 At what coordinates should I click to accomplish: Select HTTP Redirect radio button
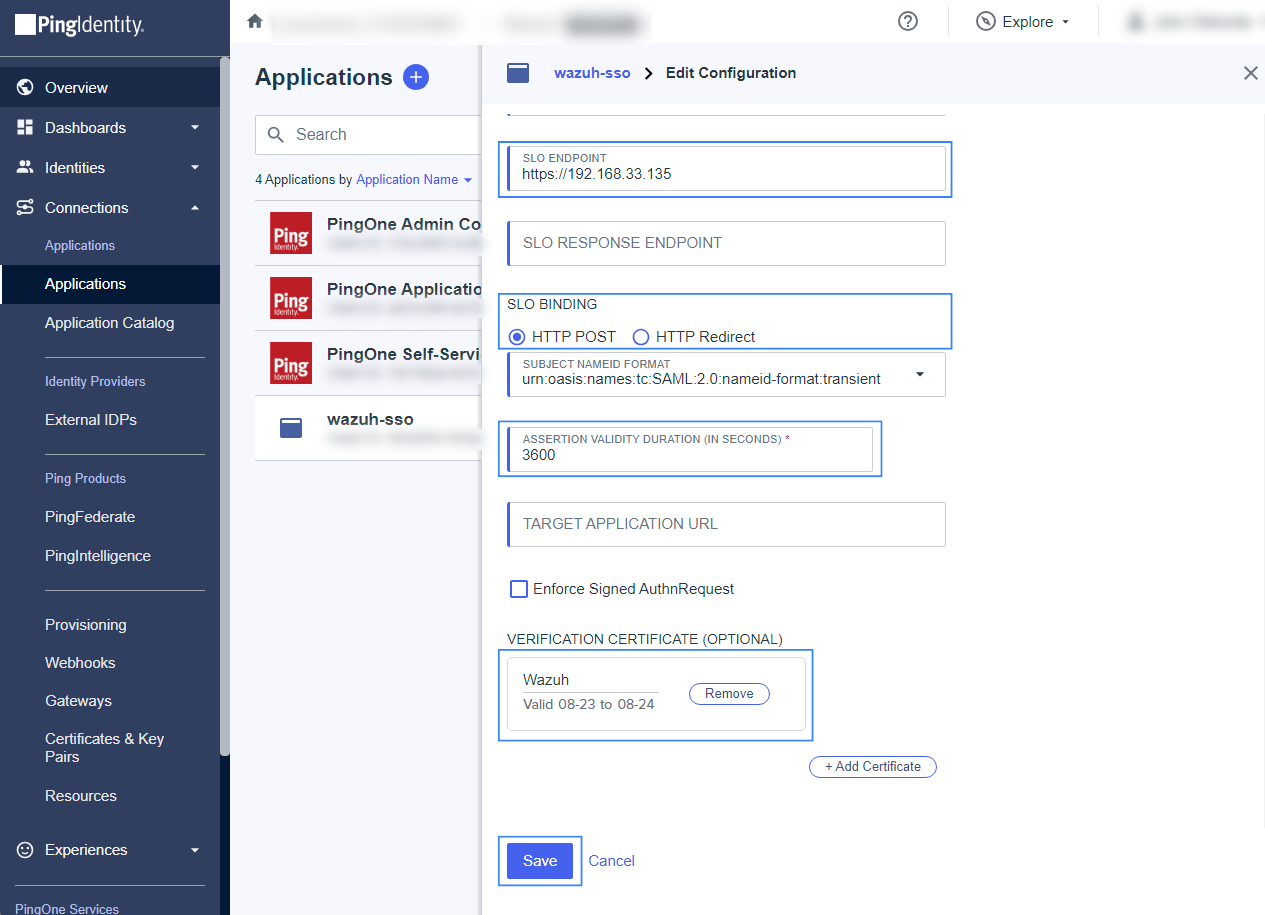click(641, 337)
